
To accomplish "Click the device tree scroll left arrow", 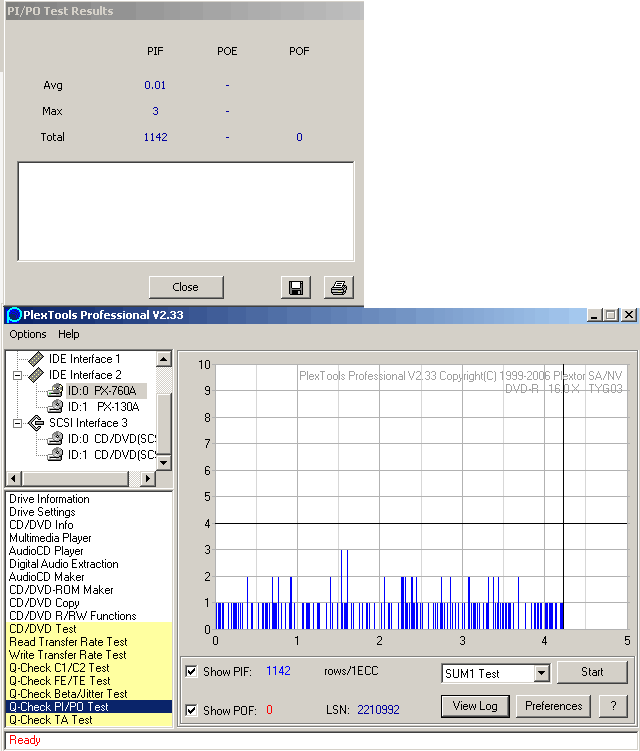I will click(13, 478).
